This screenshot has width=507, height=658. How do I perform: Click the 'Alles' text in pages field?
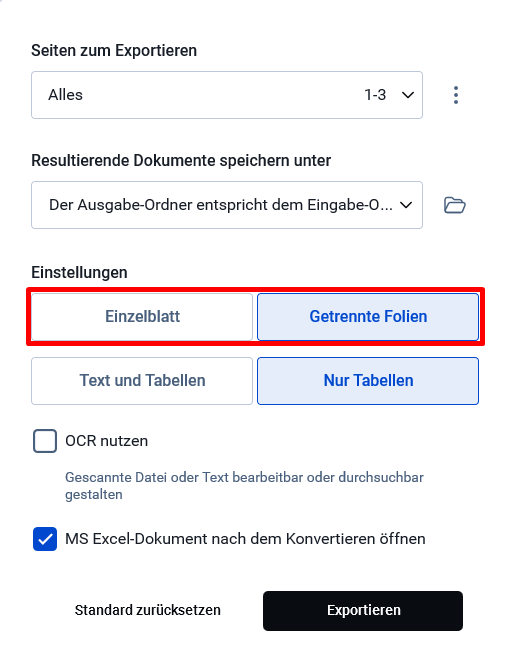pos(65,95)
